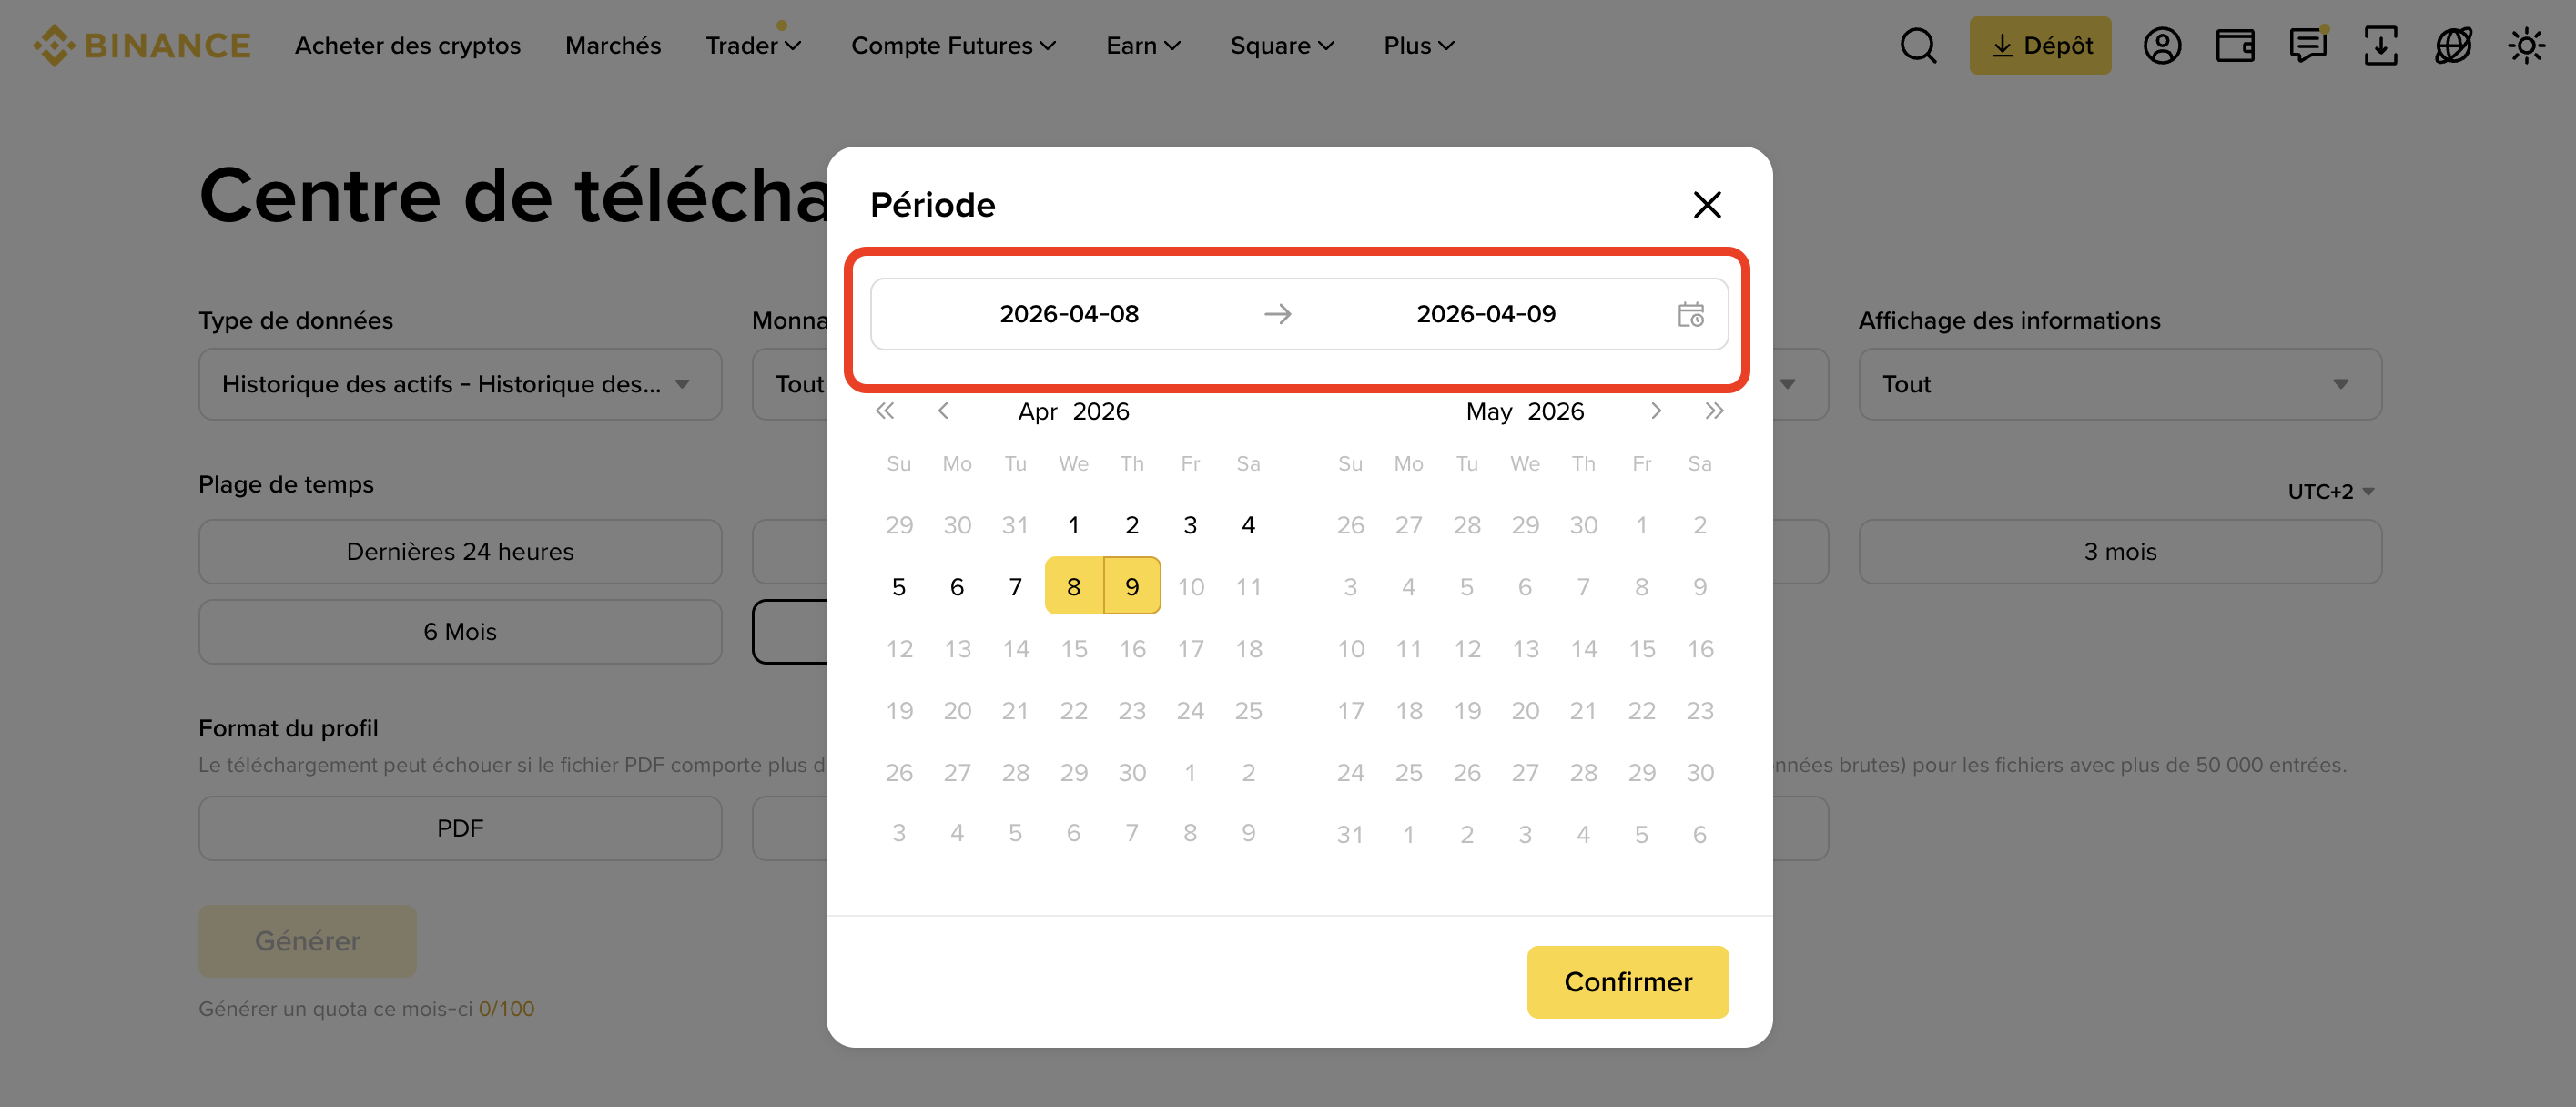Go to previous month in calendar
Viewport: 2576px width, 1107px height.
[x=943, y=411]
